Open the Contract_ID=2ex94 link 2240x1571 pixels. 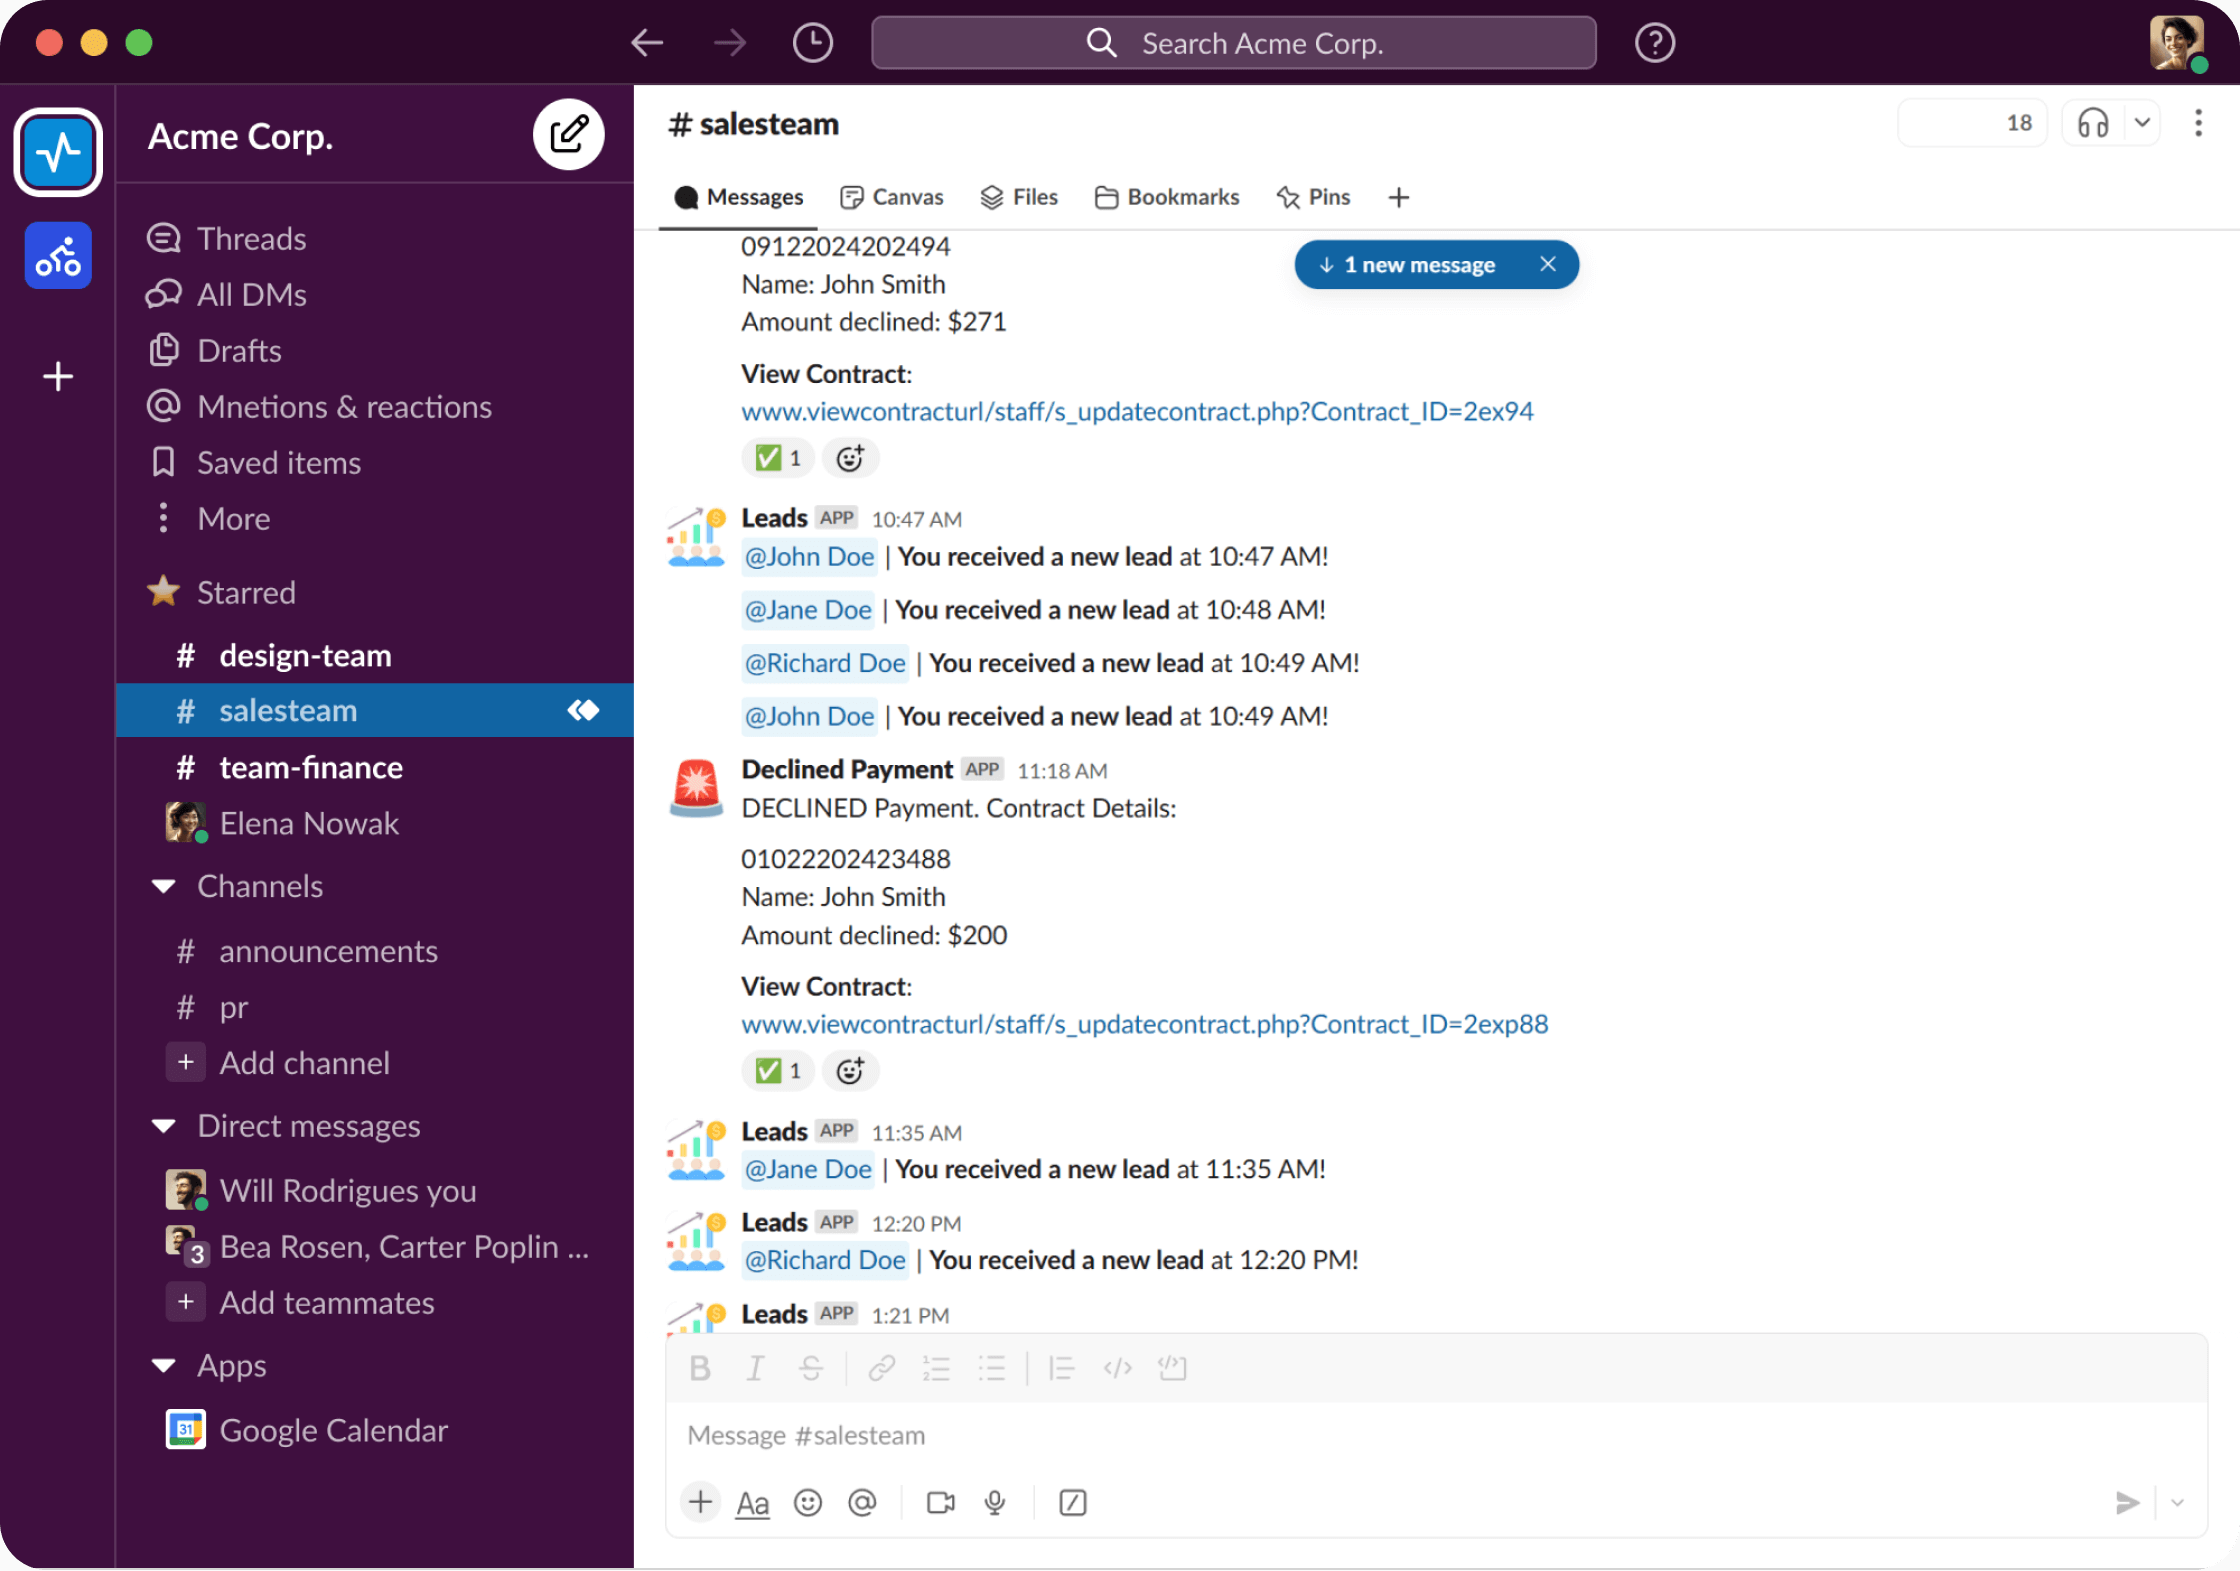[1137, 412]
